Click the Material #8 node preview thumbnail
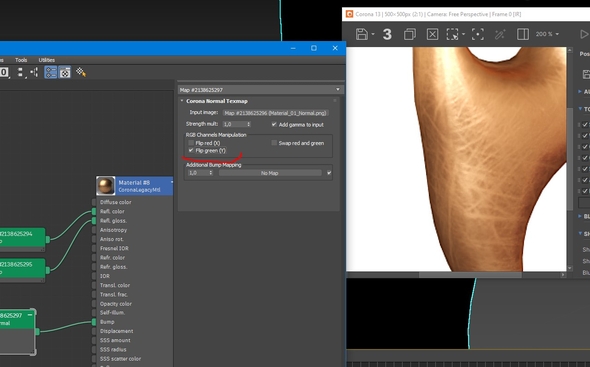The width and height of the screenshot is (590, 367). click(106, 186)
